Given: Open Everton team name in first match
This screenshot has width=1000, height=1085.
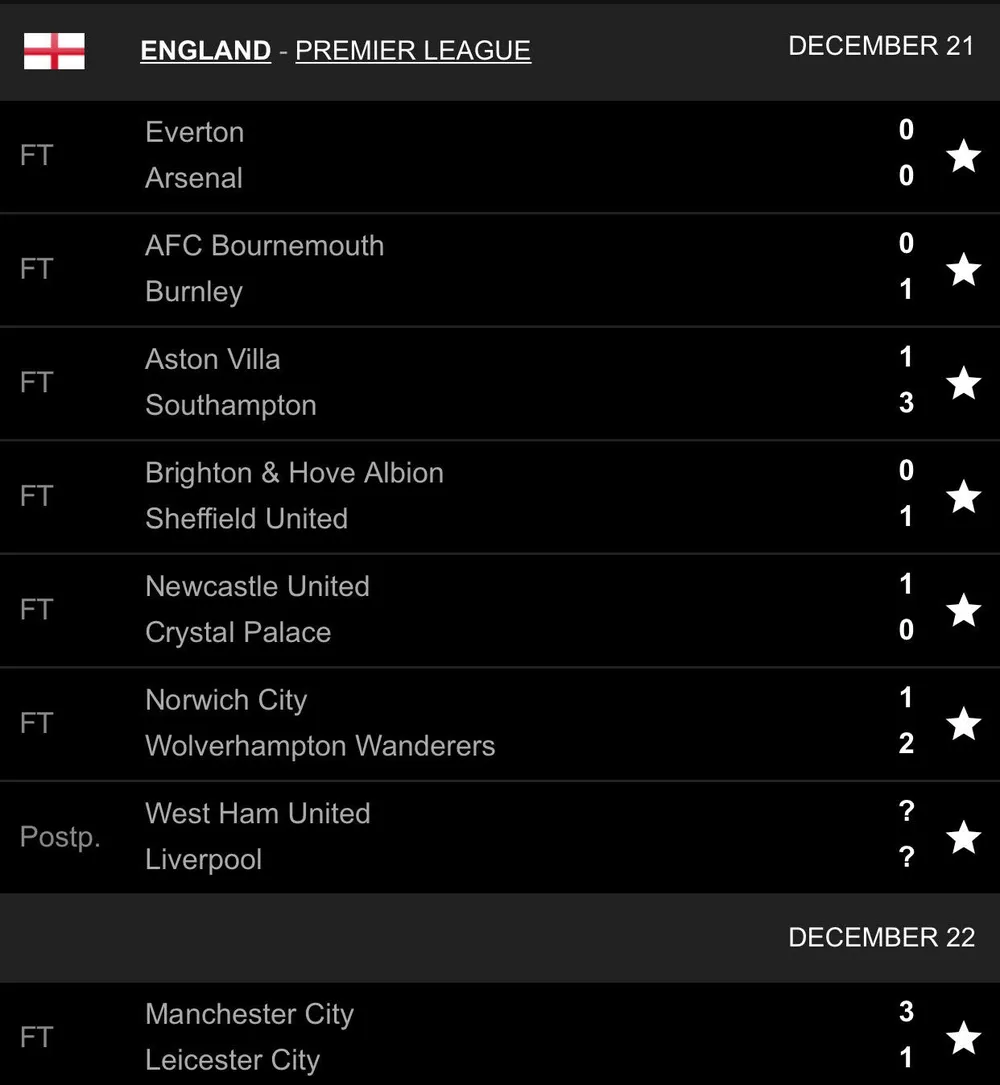Looking at the screenshot, I should 194,132.
